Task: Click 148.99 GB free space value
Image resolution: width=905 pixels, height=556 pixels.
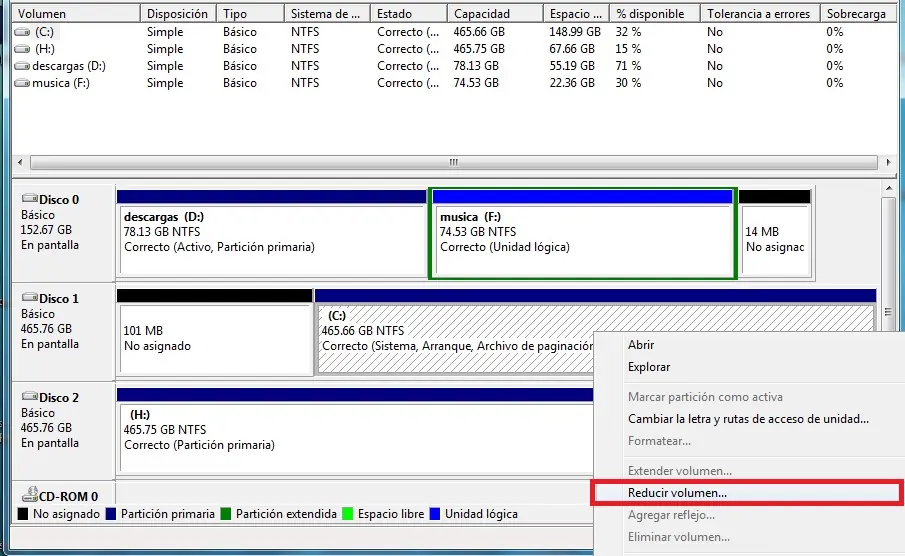Action: tap(575, 32)
